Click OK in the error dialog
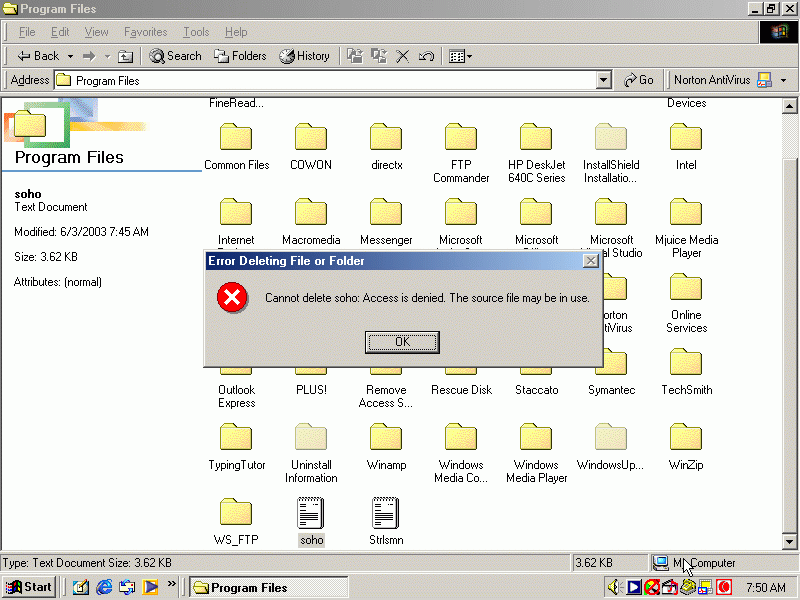The image size is (800, 600). pyautogui.click(x=402, y=342)
